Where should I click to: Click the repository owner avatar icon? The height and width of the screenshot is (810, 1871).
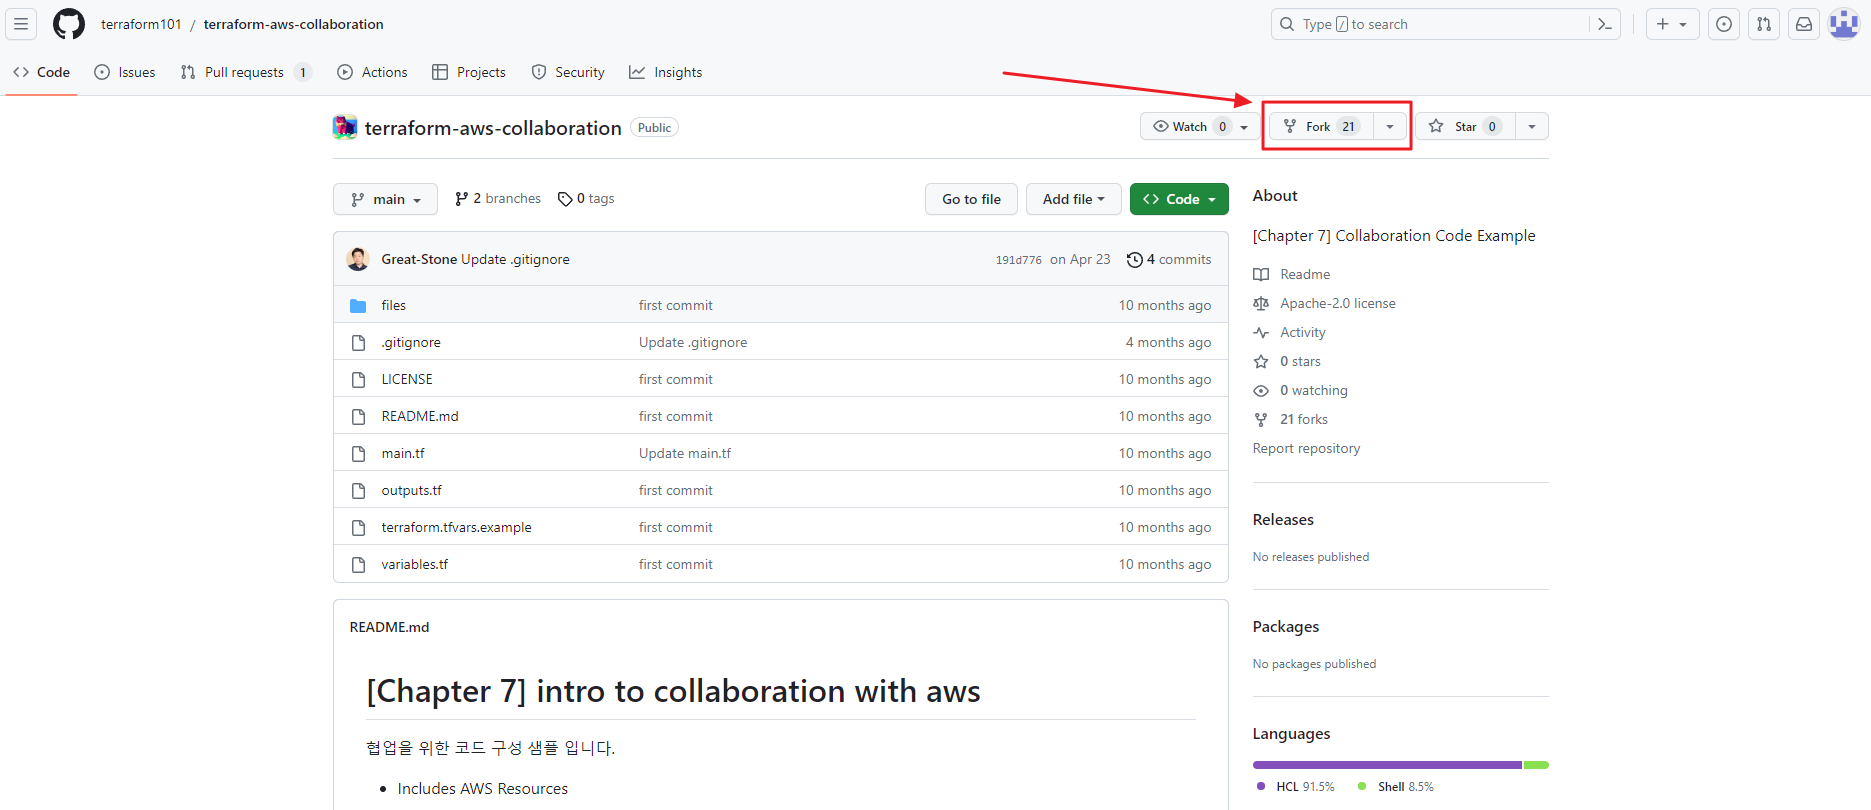(x=345, y=127)
